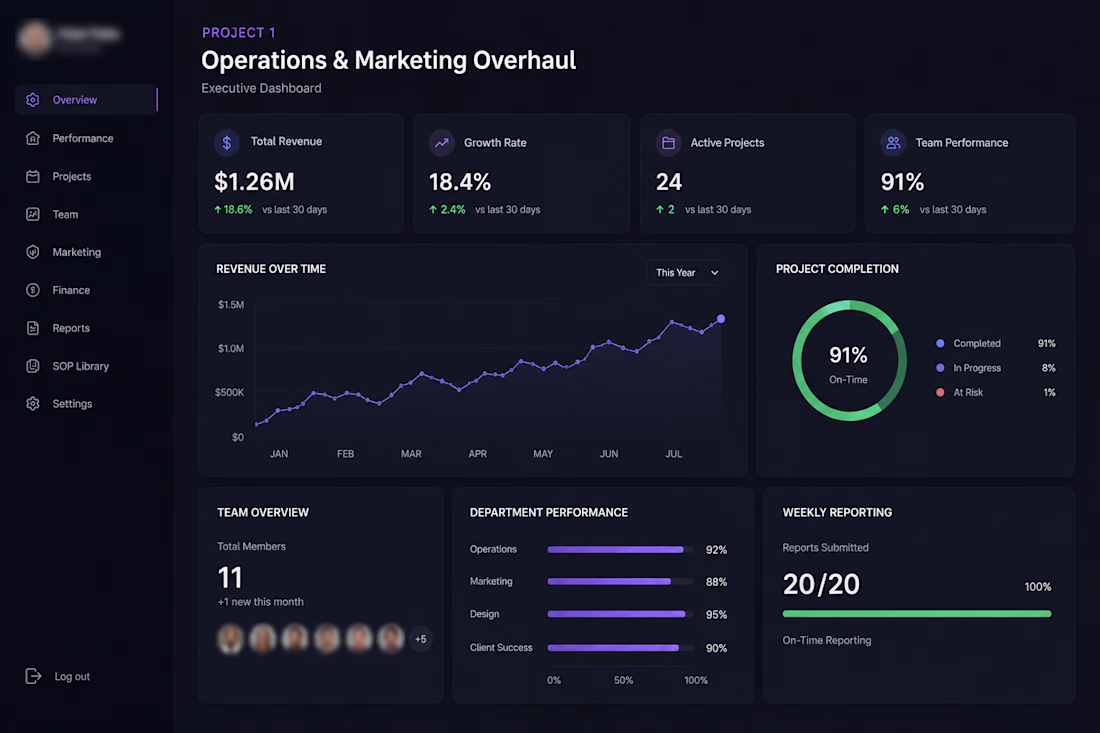This screenshot has width=1100, height=733.
Task: Click the dollar icon on Total Revenue card
Action: [x=227, y=143]
